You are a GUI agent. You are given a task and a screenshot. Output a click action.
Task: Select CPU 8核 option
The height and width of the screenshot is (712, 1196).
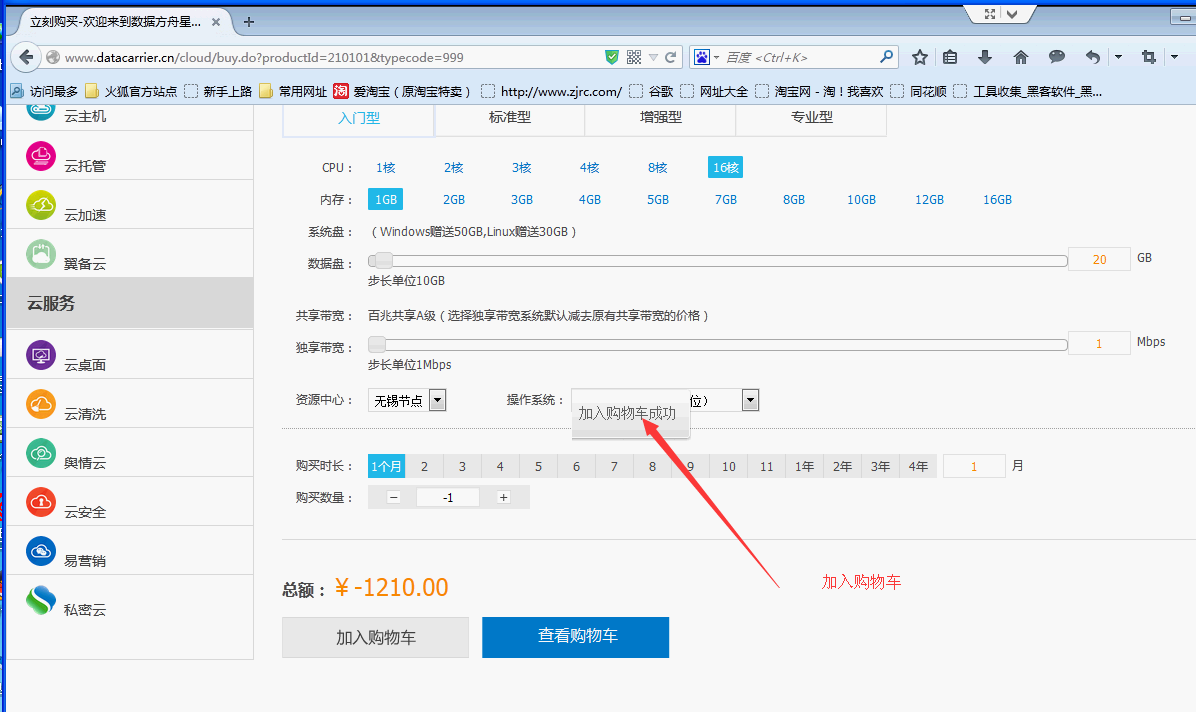(657, 168)
